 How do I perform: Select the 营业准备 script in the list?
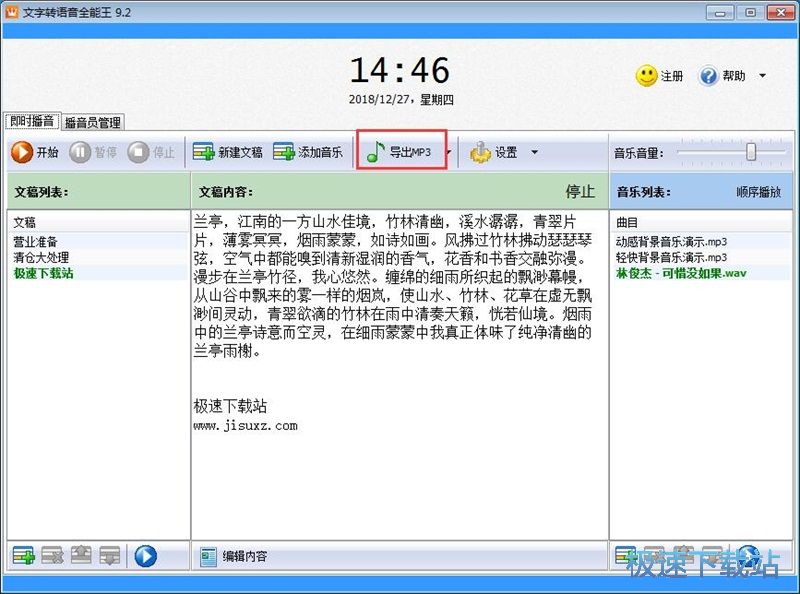[x=98, y=241]
